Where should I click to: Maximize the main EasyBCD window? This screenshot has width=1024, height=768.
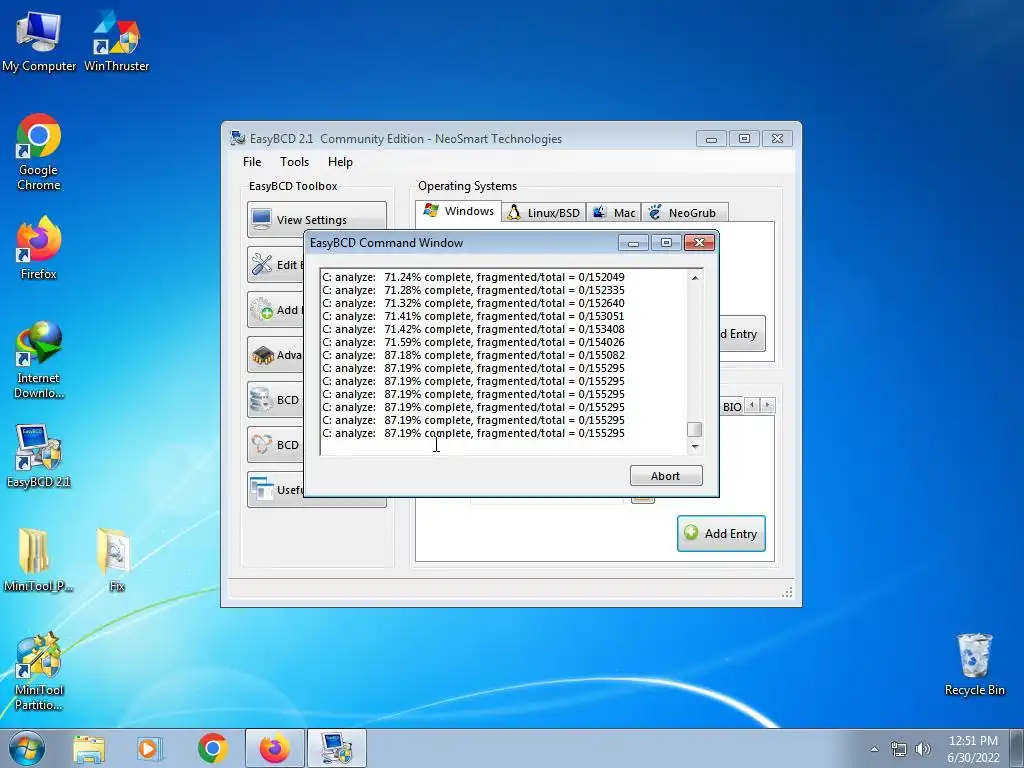(744, 138)
